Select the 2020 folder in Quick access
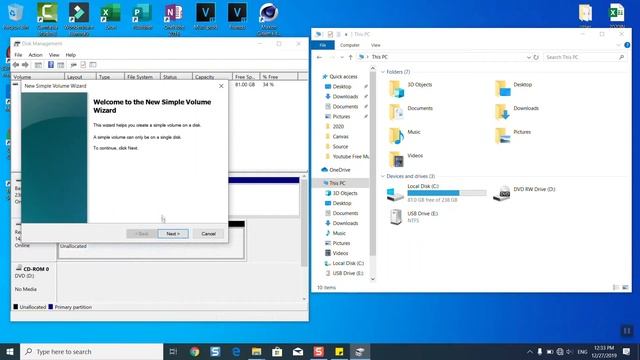Viewport: 640px width, 360px height. 338,127
